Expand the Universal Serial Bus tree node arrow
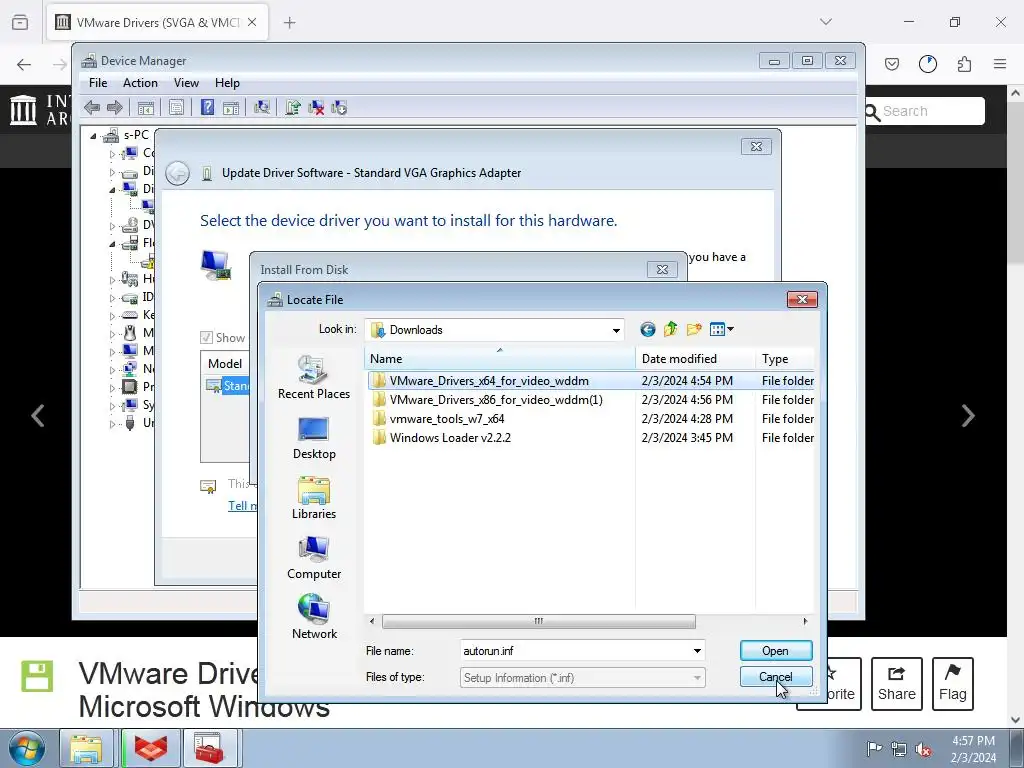 pos(112,424)
